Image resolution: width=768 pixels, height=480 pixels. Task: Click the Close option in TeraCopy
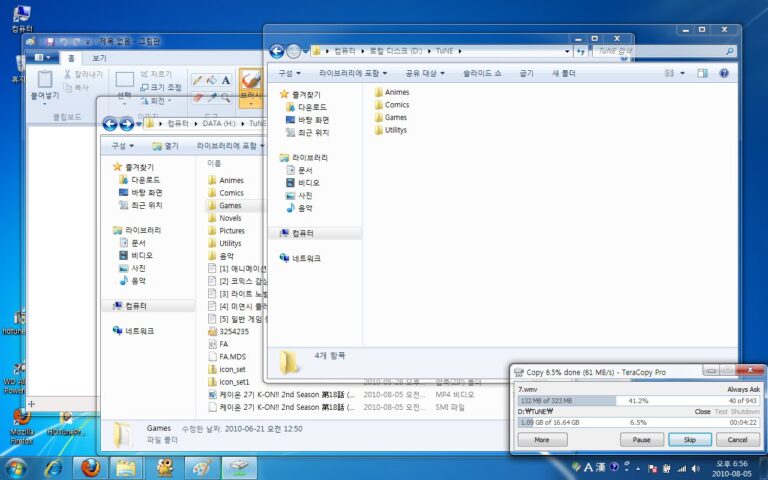click(702, 412)
